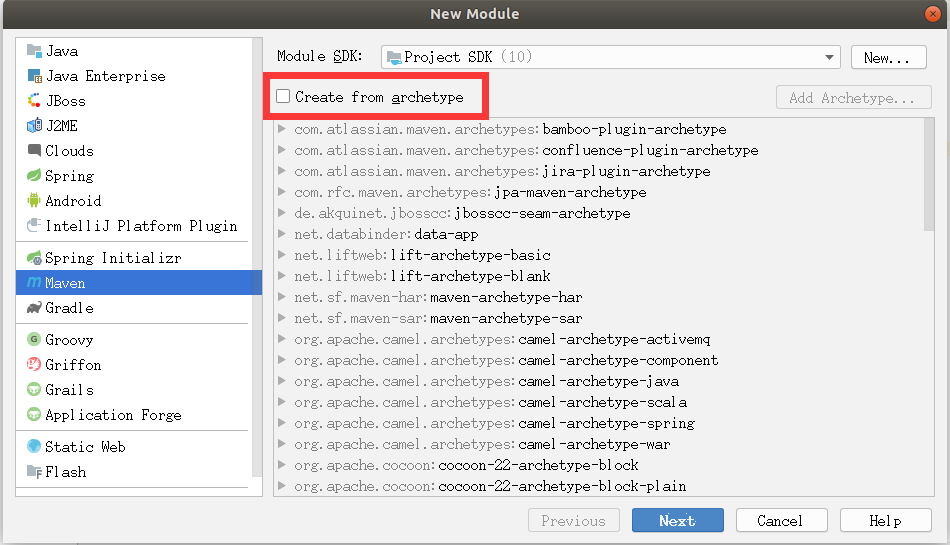Select Flash module type label
This screenshot has width=950, height=545.
coord(65,472)
